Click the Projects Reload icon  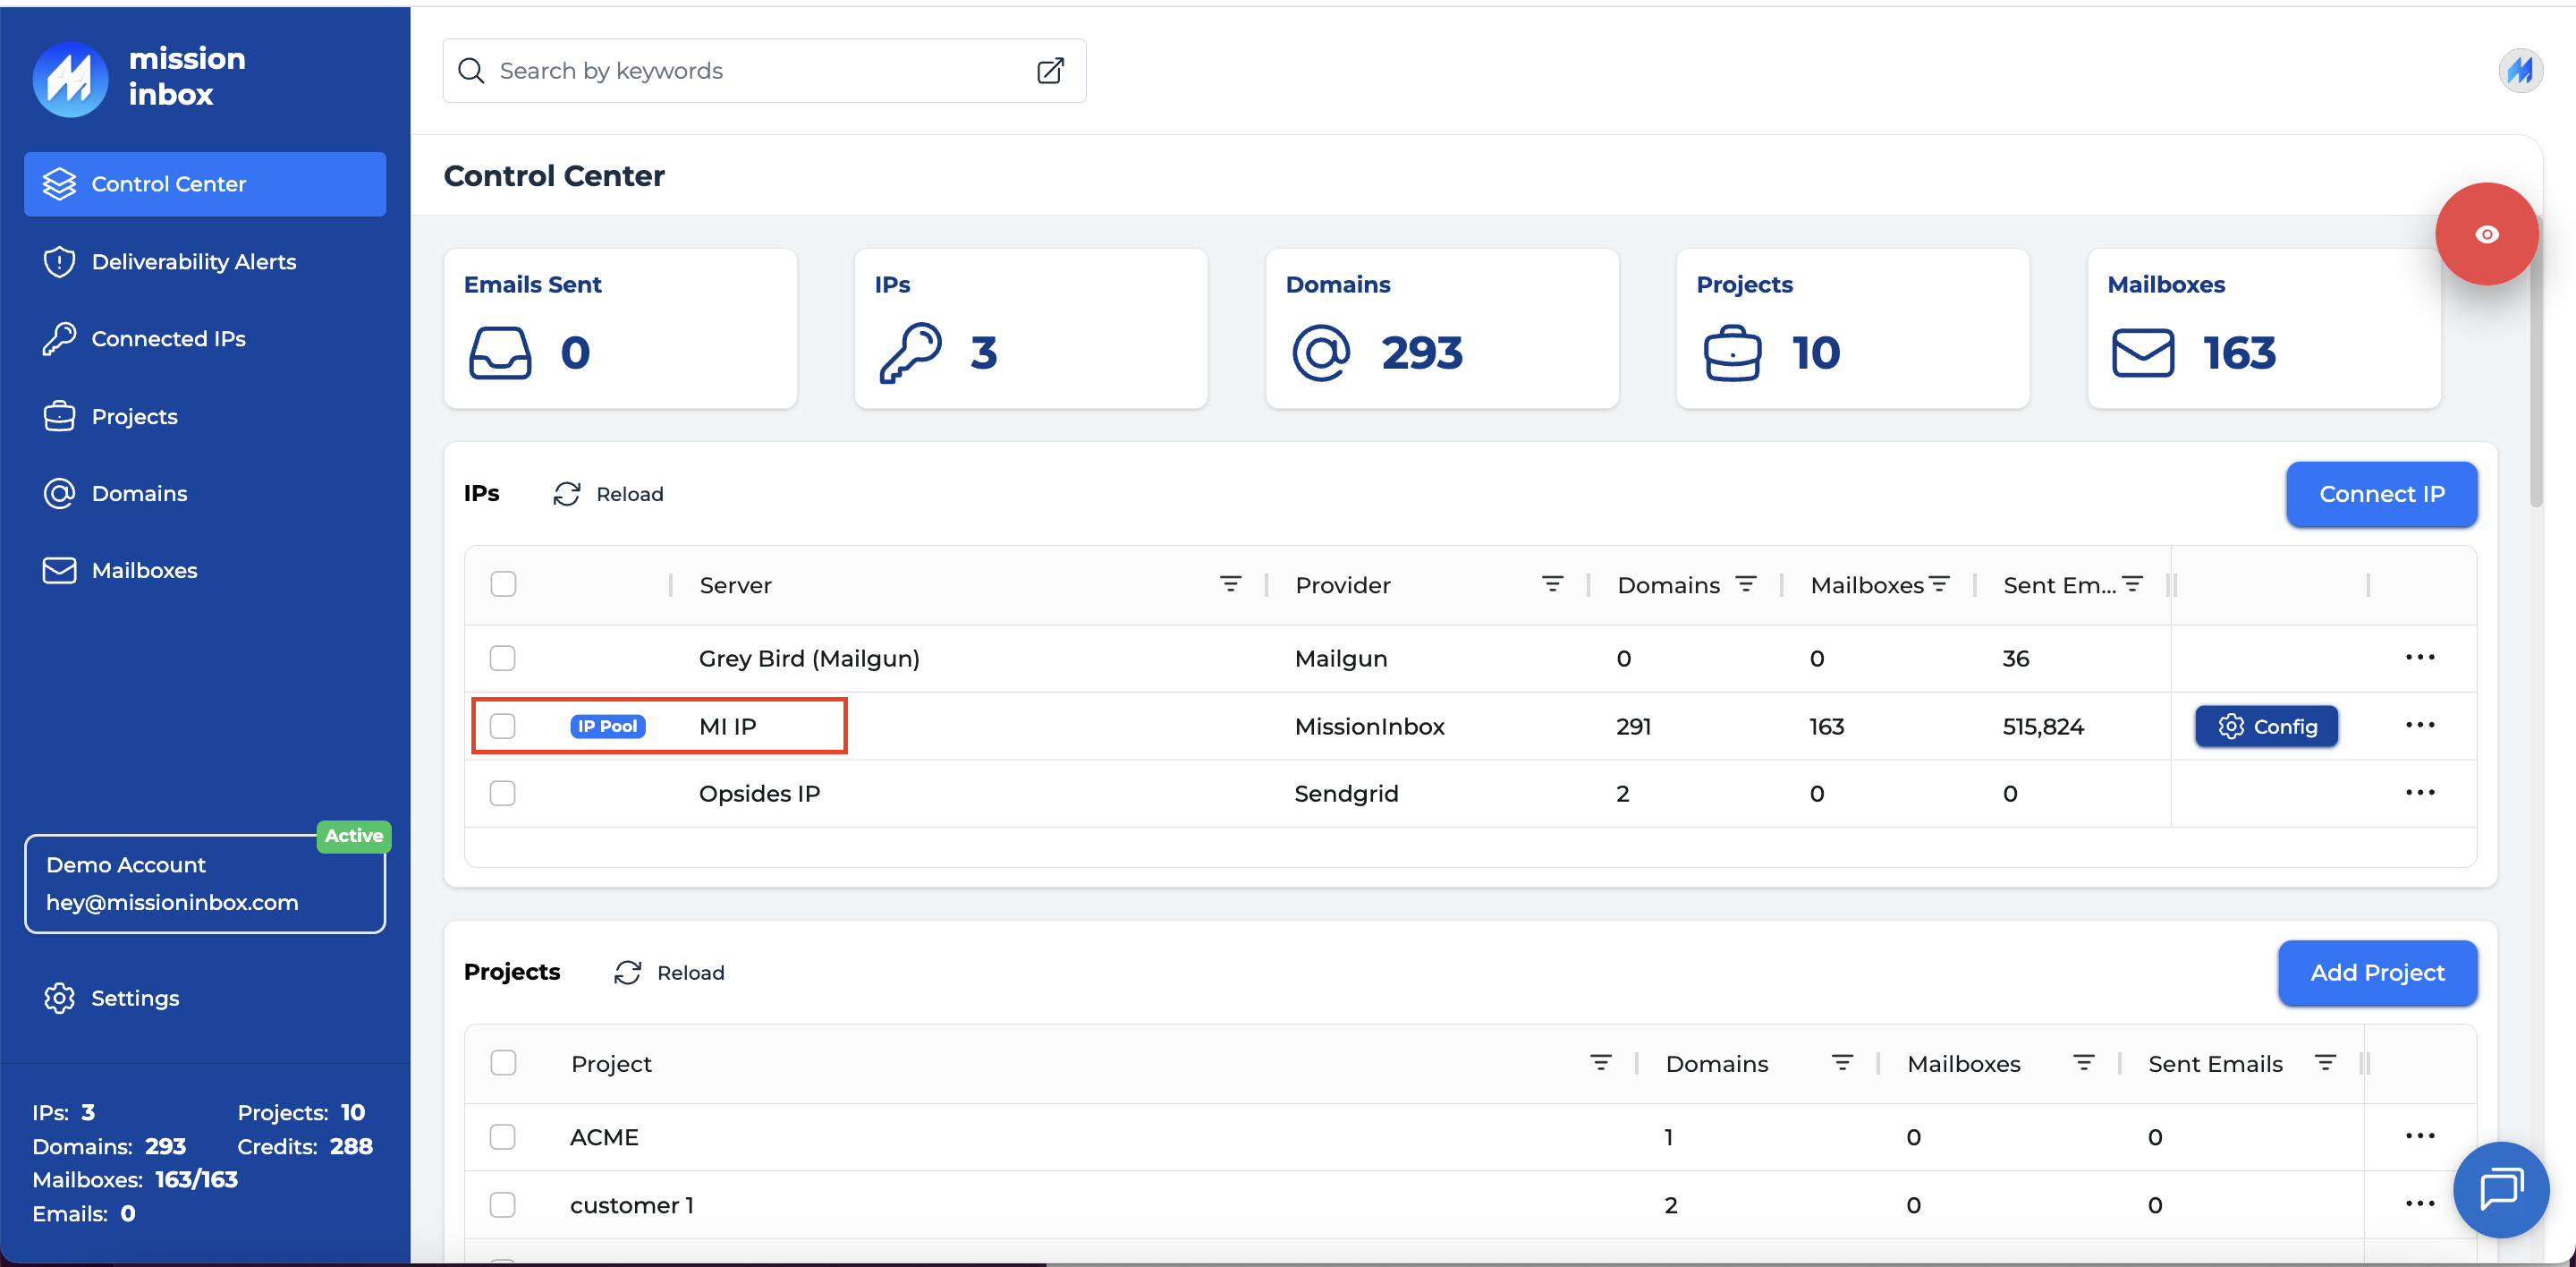[627, 973]
